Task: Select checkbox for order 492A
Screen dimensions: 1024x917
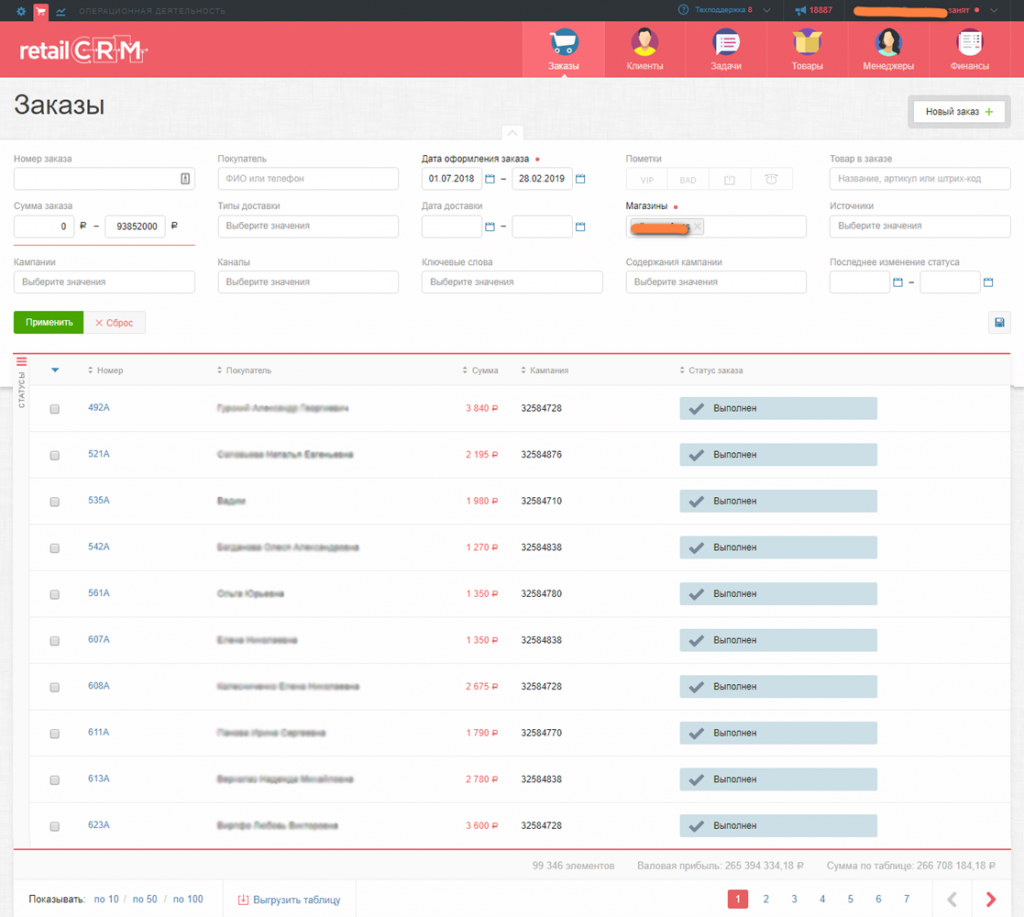Action: point(55,409)
